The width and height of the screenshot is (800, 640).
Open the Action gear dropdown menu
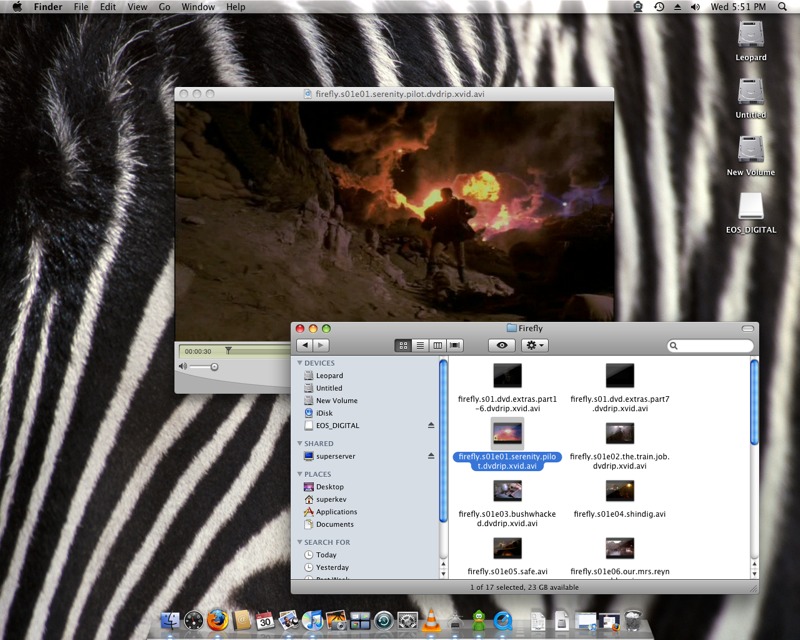(x=535, y=345)
